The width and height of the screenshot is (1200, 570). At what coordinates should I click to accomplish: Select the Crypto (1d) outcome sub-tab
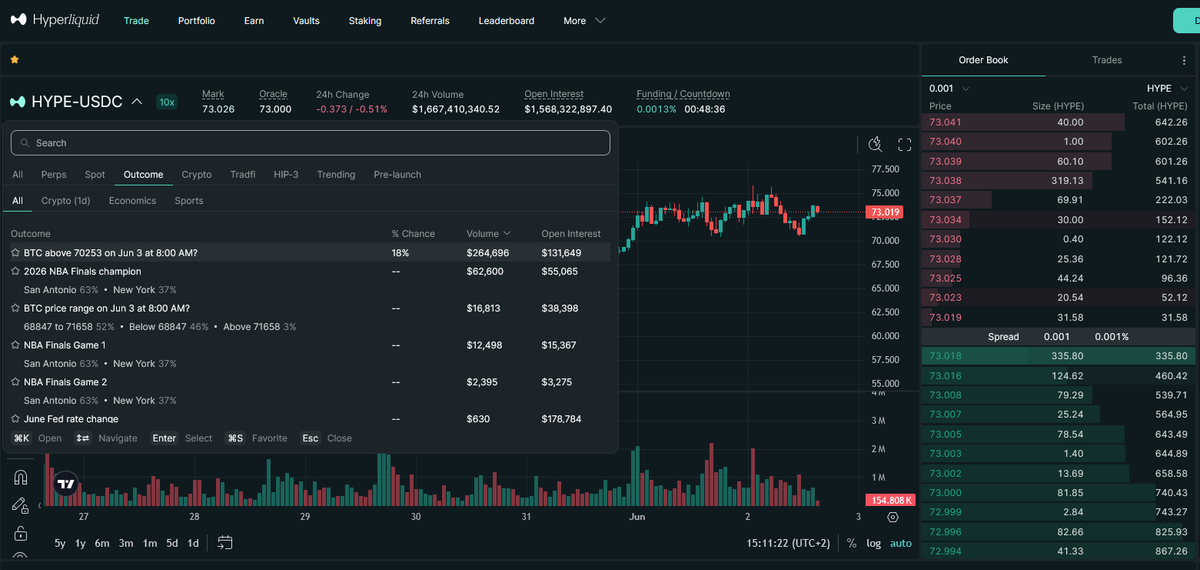point(66,201)
